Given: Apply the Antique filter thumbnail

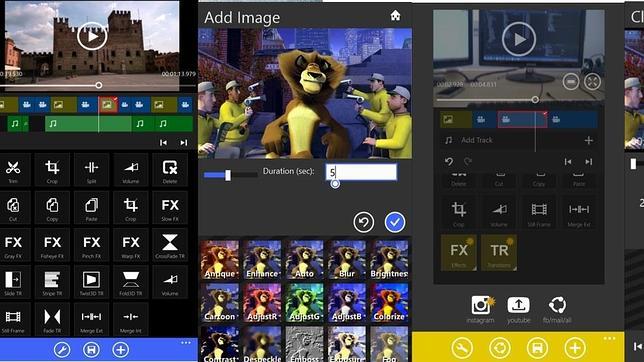Looking at the screenshot, I should [220, 260].
